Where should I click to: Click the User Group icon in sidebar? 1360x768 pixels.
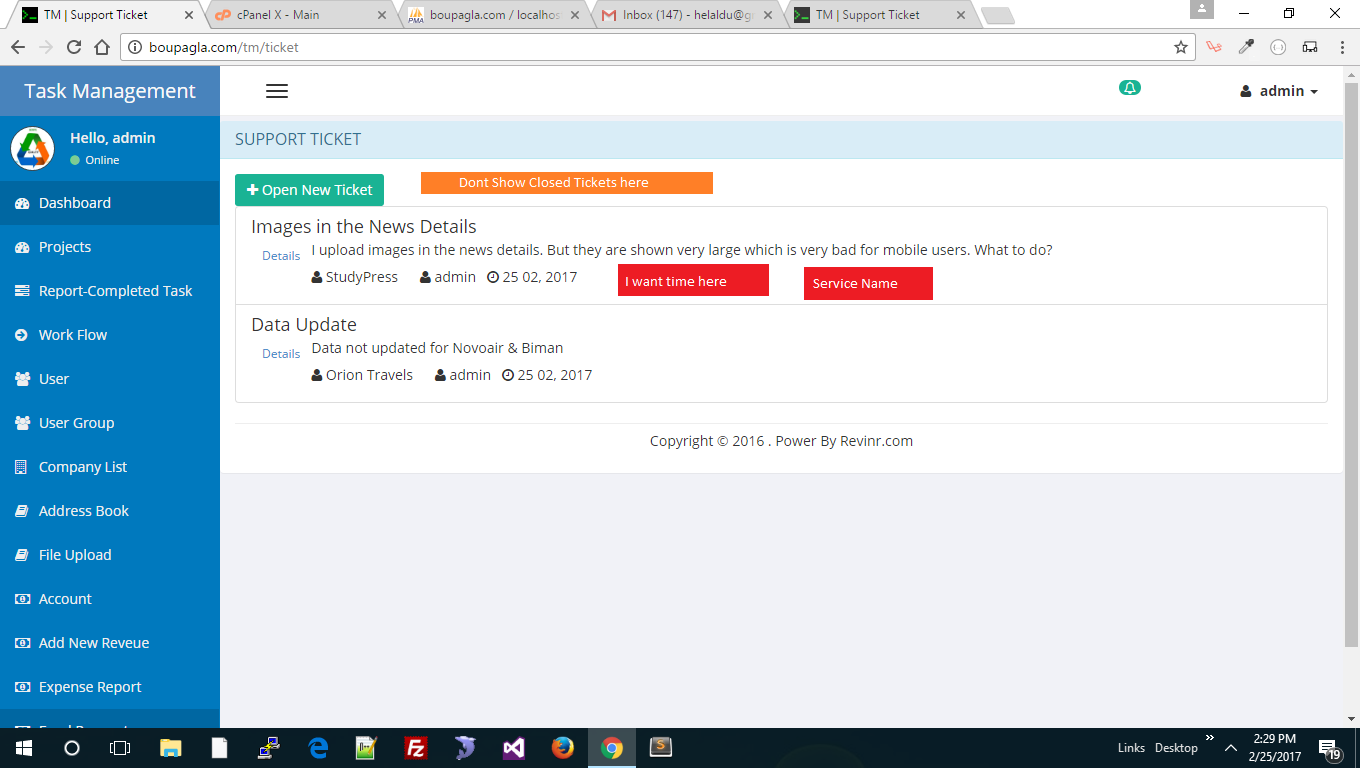22,423
